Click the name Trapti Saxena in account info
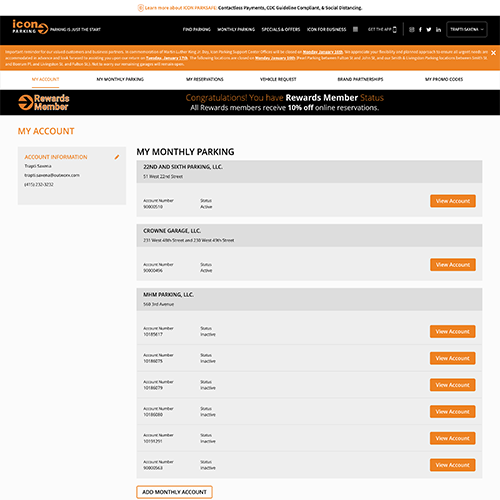Screen dimensions: 500x500 pos(38,166)
